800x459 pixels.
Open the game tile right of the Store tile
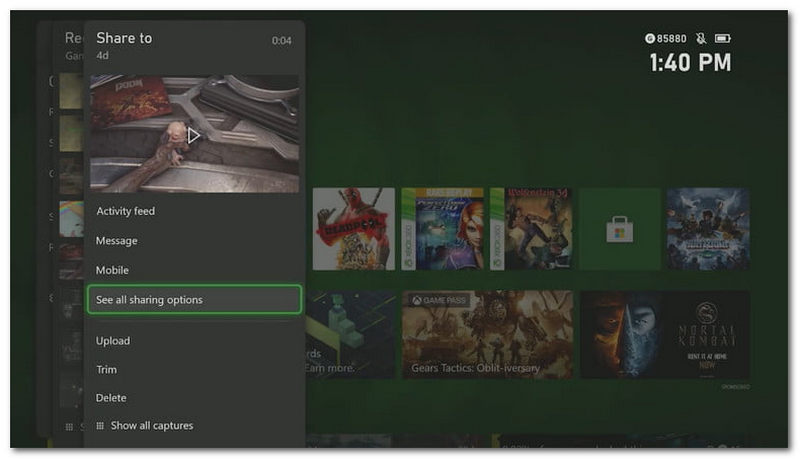708,229
